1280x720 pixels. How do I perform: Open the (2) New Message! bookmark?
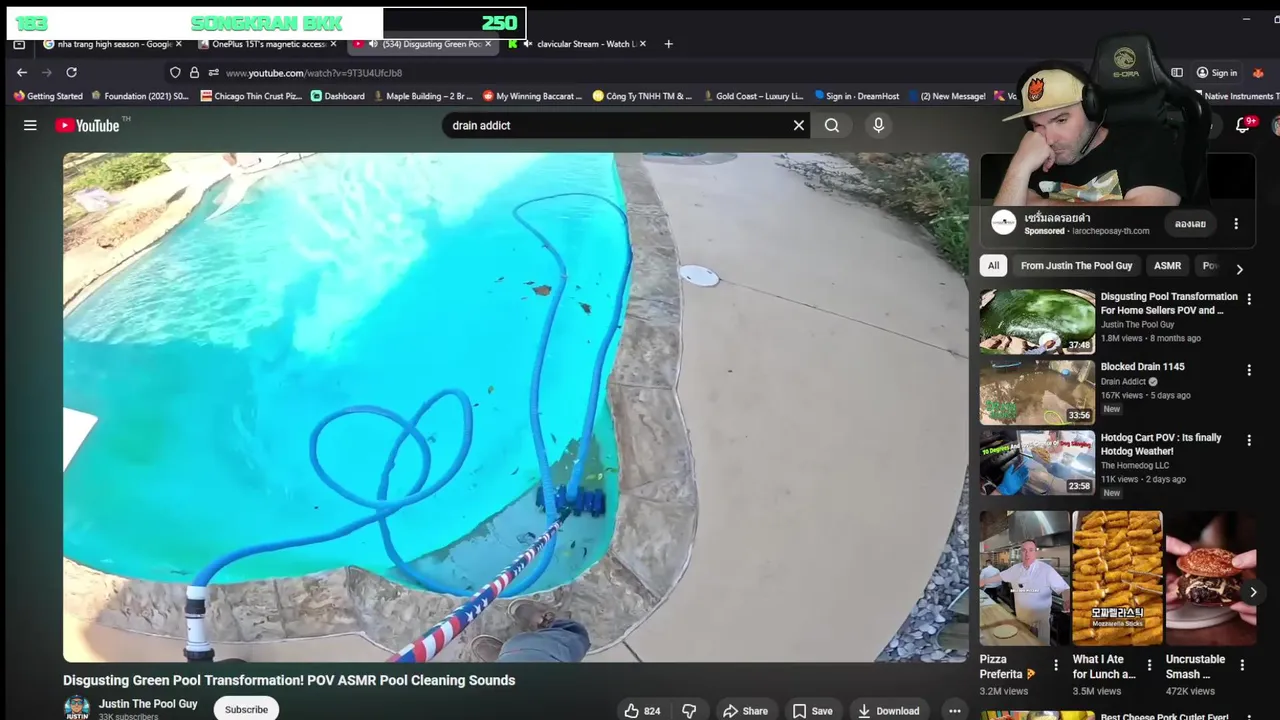(946, 96)
